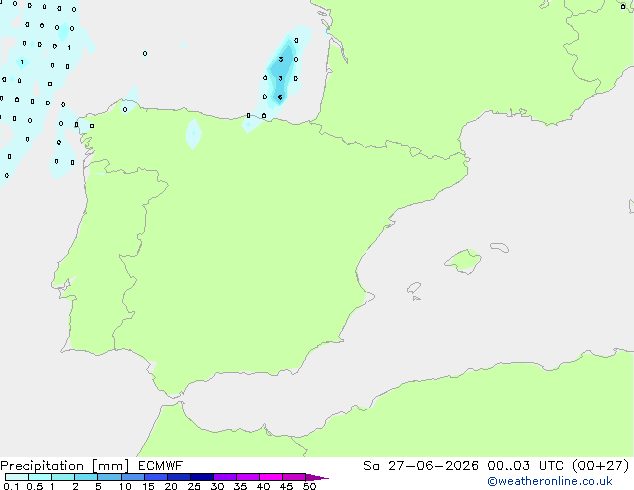The width and height of the screenshot is (634, 490).
Task: Pick the 10–15 mm blue legend swatch
Action: (x=132, y=477)
